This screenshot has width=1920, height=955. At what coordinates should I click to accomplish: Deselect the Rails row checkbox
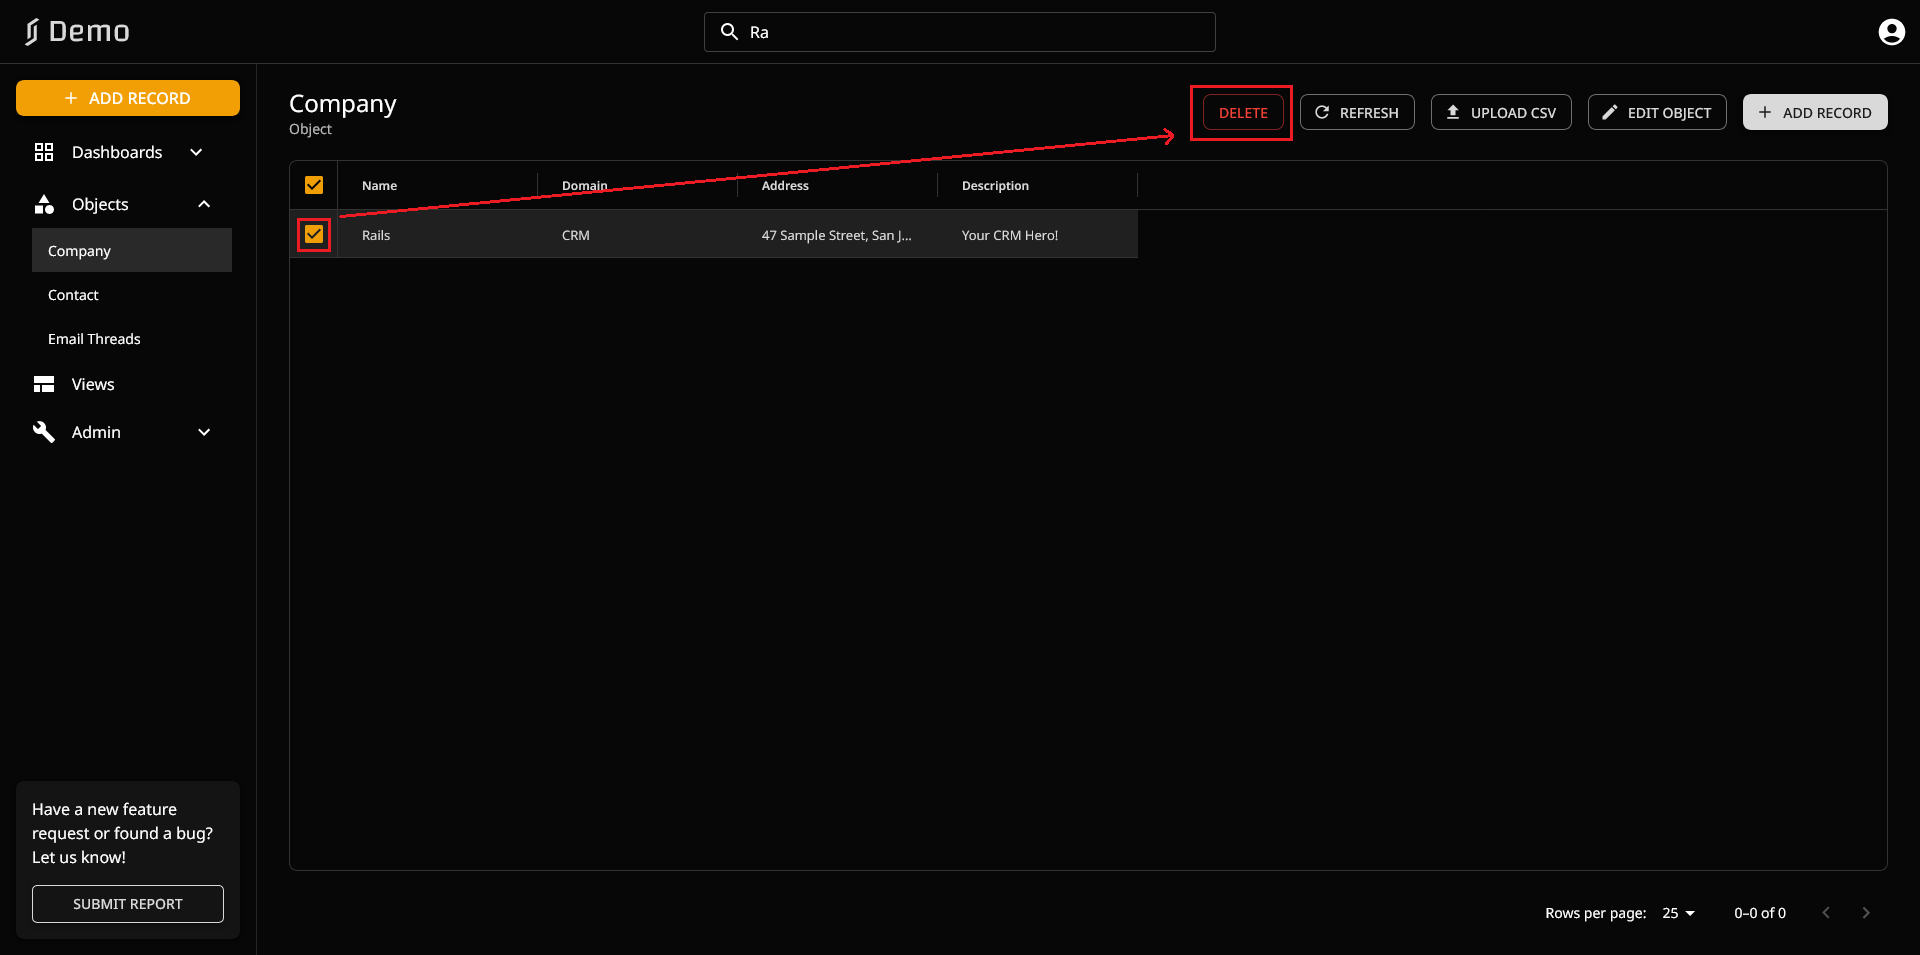pos(314,235)
